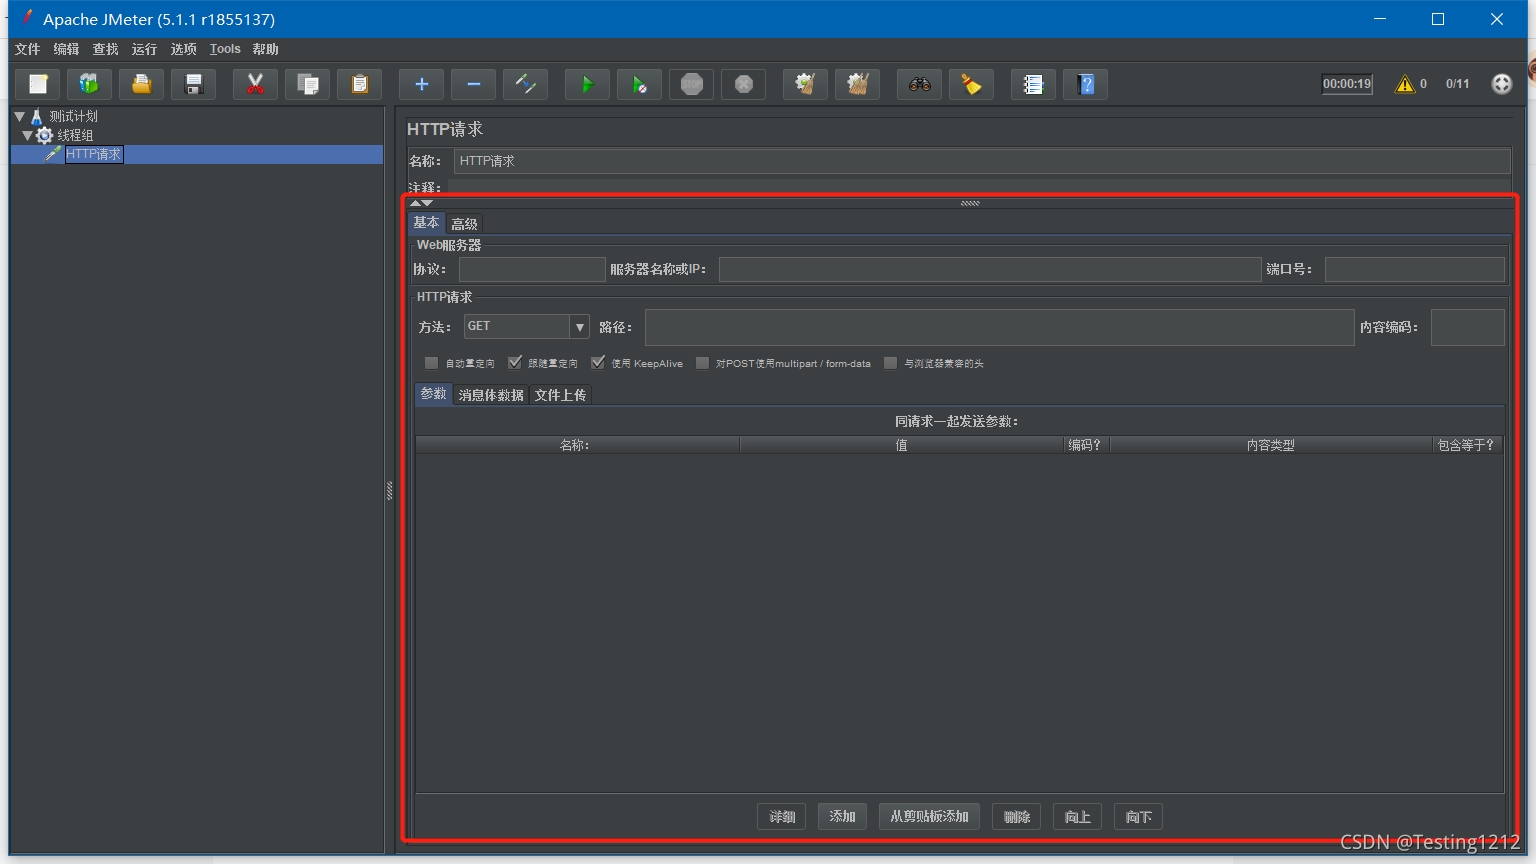The width and height of the screenshot is (1536, 864).
Task: Click the 端口号 input field
Action: point(1414,269)
